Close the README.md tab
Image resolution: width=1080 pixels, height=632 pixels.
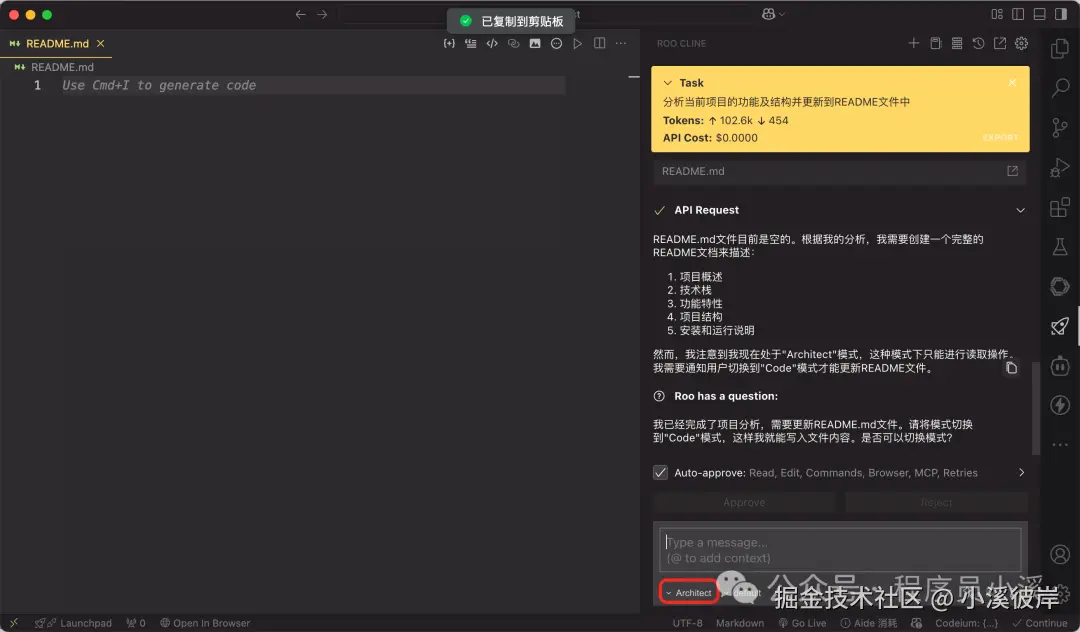click(x=101, y=43)
